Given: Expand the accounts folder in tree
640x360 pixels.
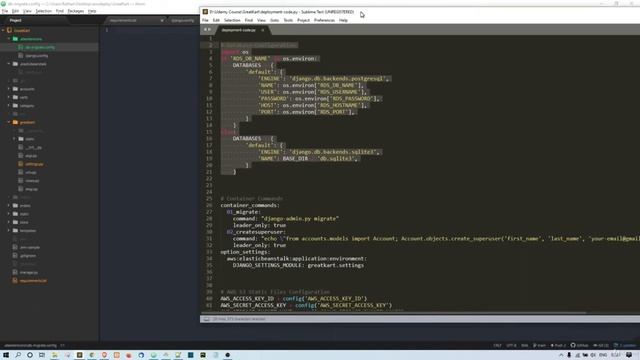Looking at the screenshot, I should tap(9, 89).
